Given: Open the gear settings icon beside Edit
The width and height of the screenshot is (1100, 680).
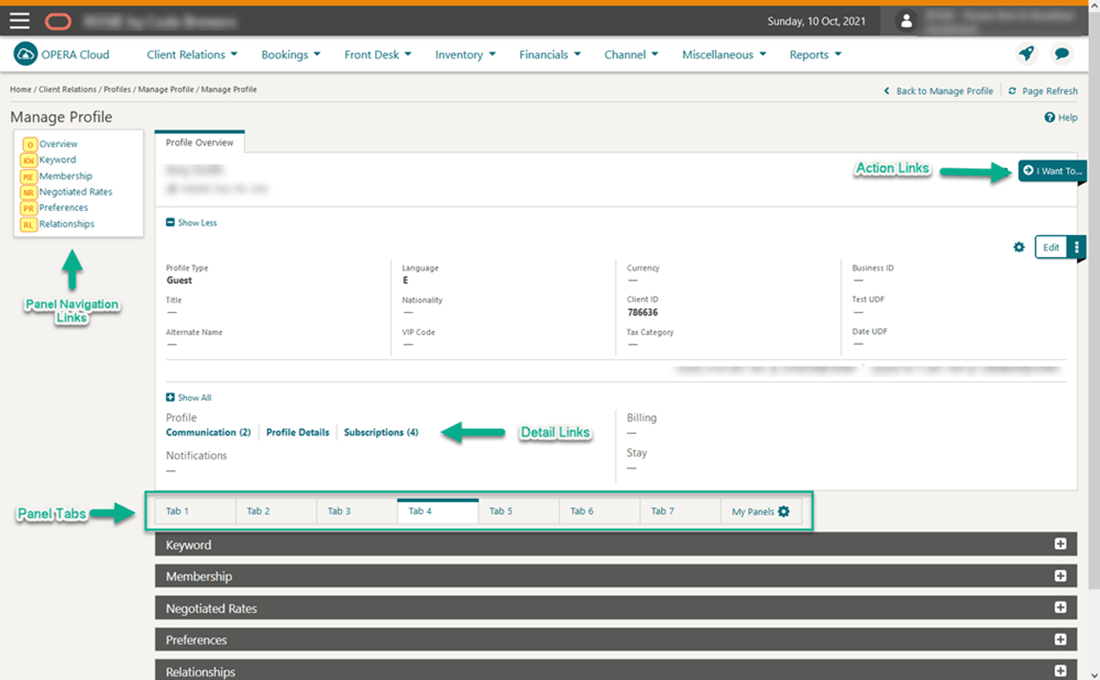Looking at the screenshot, I should [1019, 247].
